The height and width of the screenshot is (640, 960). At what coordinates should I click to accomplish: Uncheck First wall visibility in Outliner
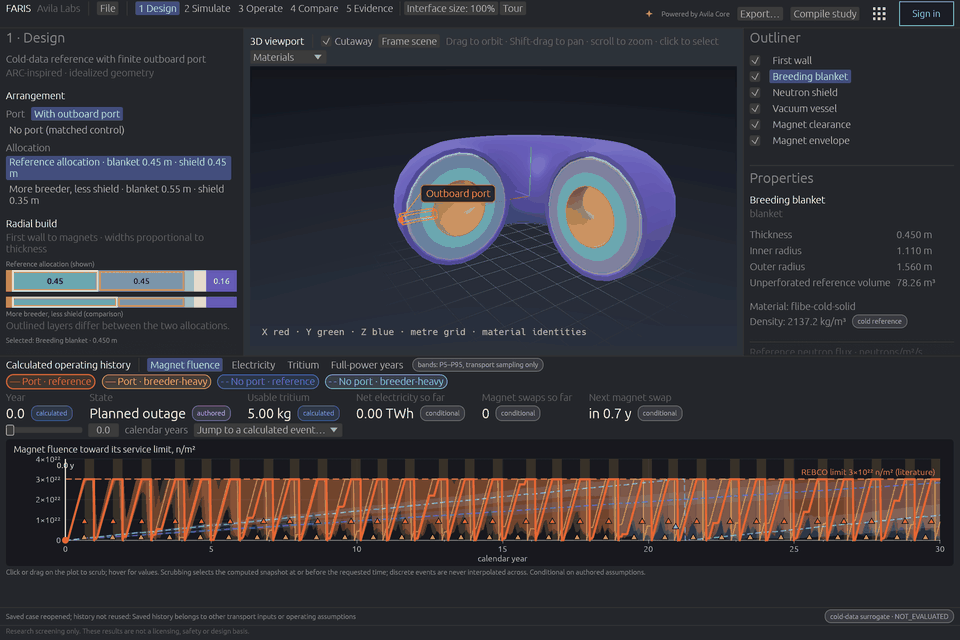[x=755, y=61]
